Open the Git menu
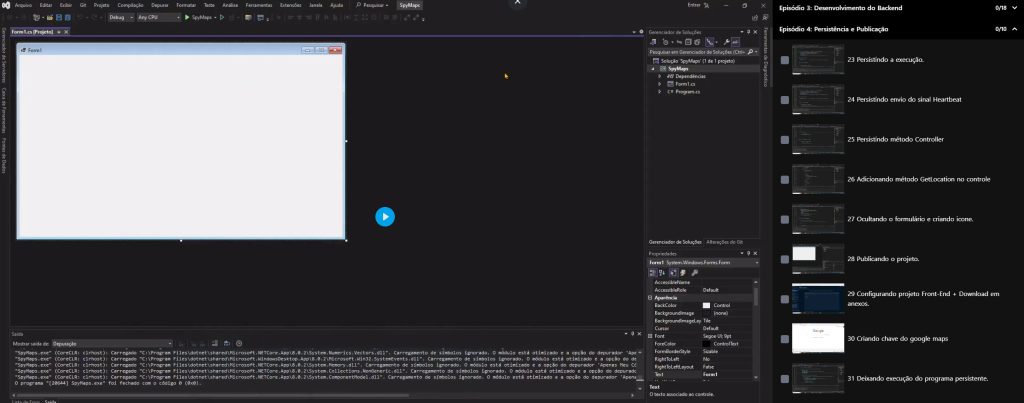Viewport: 1024px width, 403px height. pos(83,5)
